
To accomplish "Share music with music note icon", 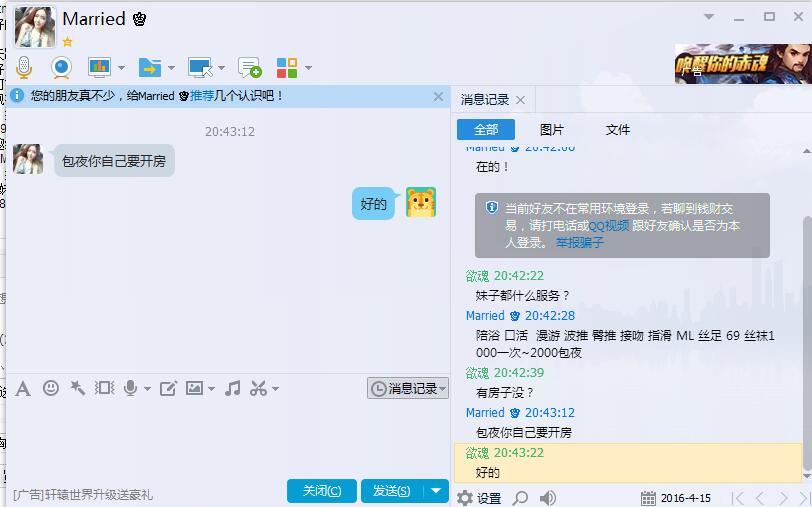I will tap(233, 388).
